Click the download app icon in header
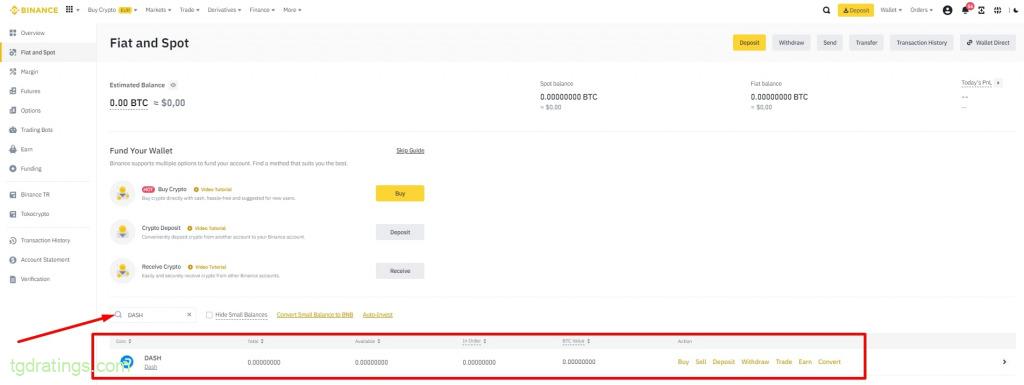Viewport: 1024px width, 385px height. (982, 10)
